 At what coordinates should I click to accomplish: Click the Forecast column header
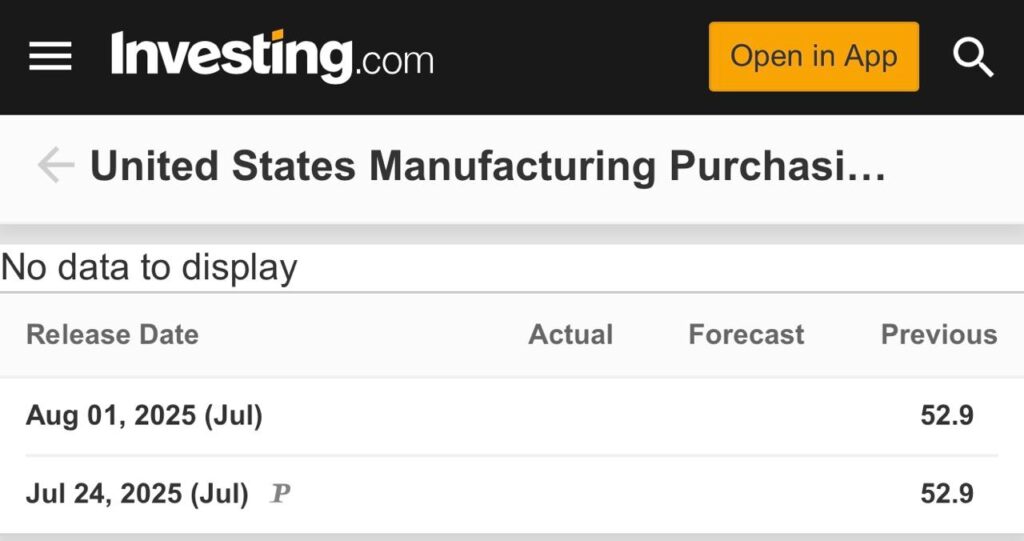(746, 335)
